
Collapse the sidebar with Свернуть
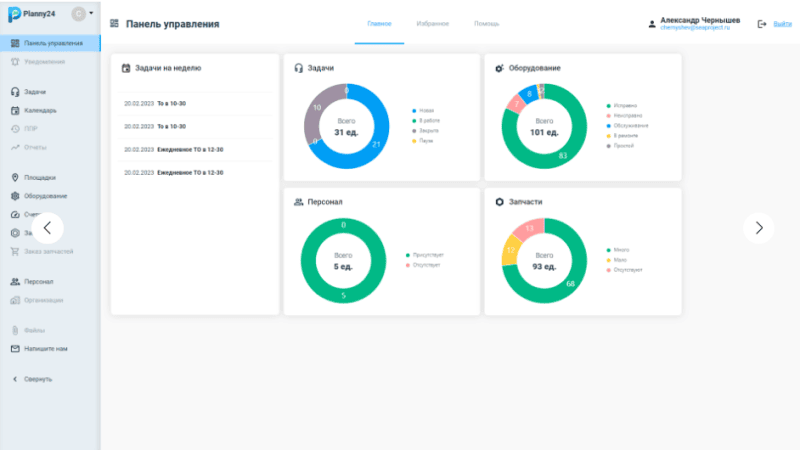37,379
